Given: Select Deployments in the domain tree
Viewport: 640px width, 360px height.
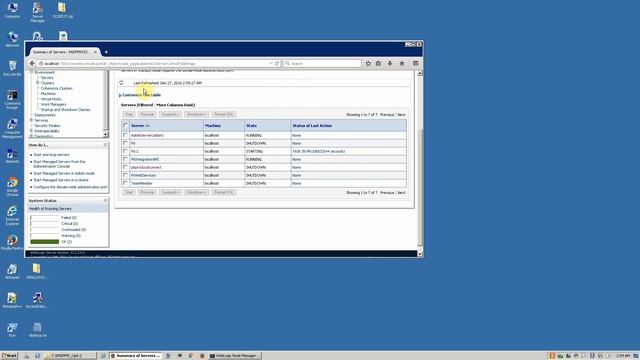Looking at the screenshot, I should click(45, 115).
